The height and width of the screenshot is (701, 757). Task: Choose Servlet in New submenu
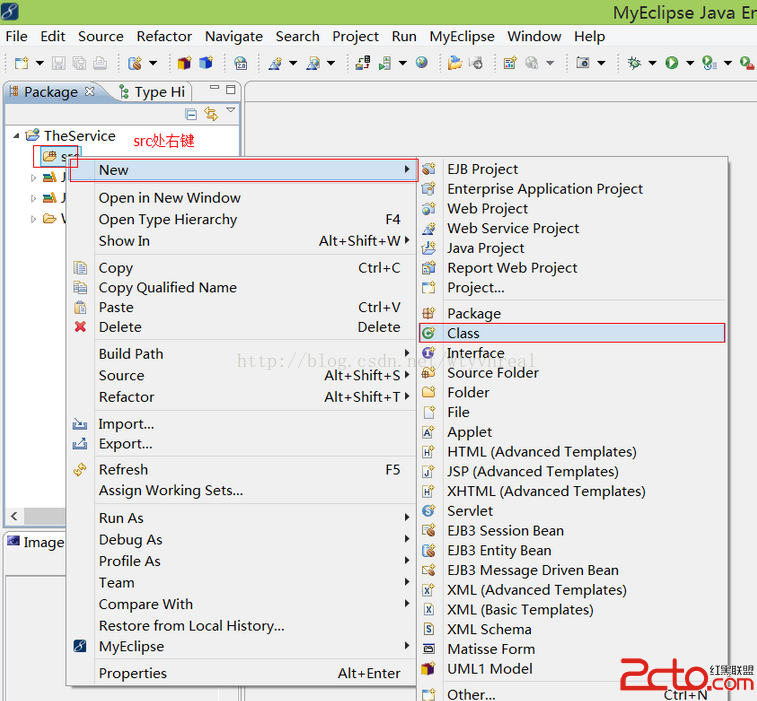[572, 511]
